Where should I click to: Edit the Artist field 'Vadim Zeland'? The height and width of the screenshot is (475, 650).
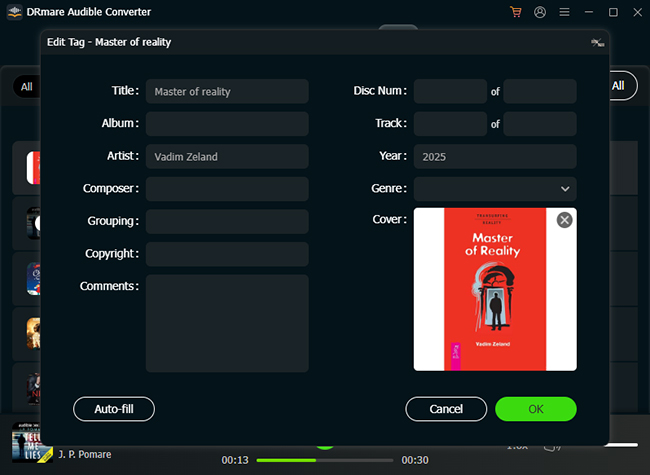227,156
